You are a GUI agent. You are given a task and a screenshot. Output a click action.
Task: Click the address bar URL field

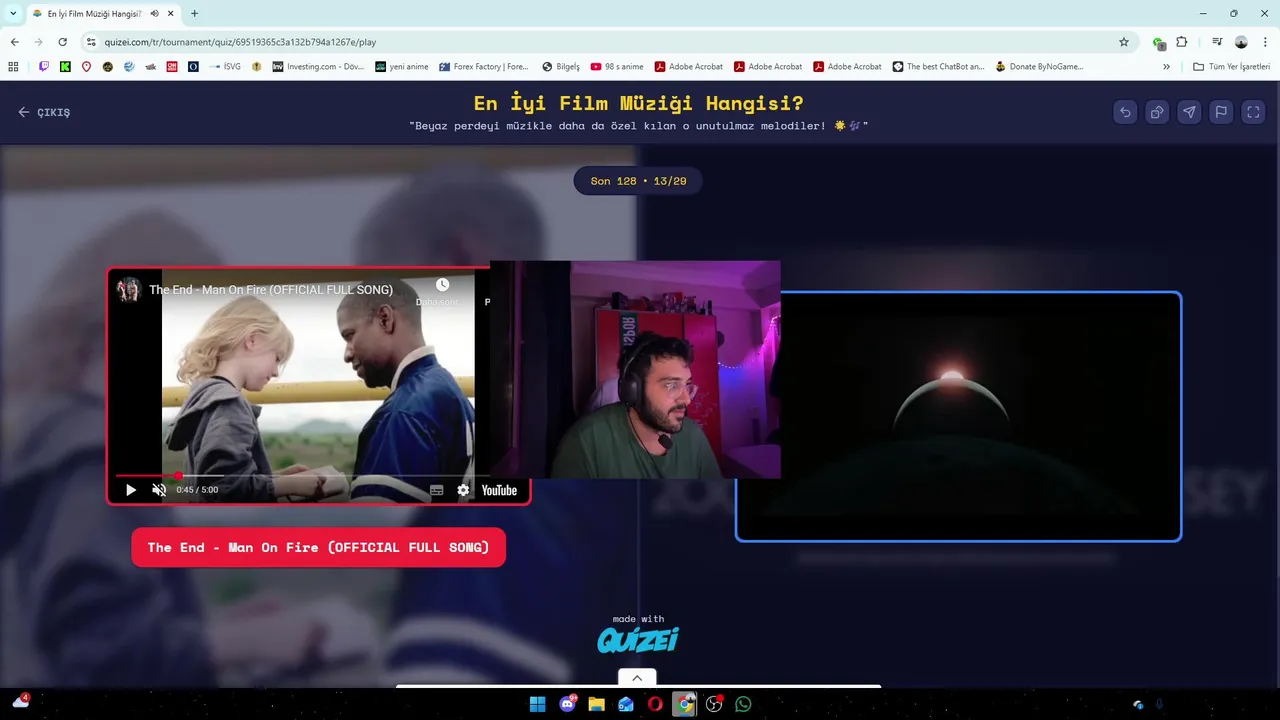pos(600,42)
